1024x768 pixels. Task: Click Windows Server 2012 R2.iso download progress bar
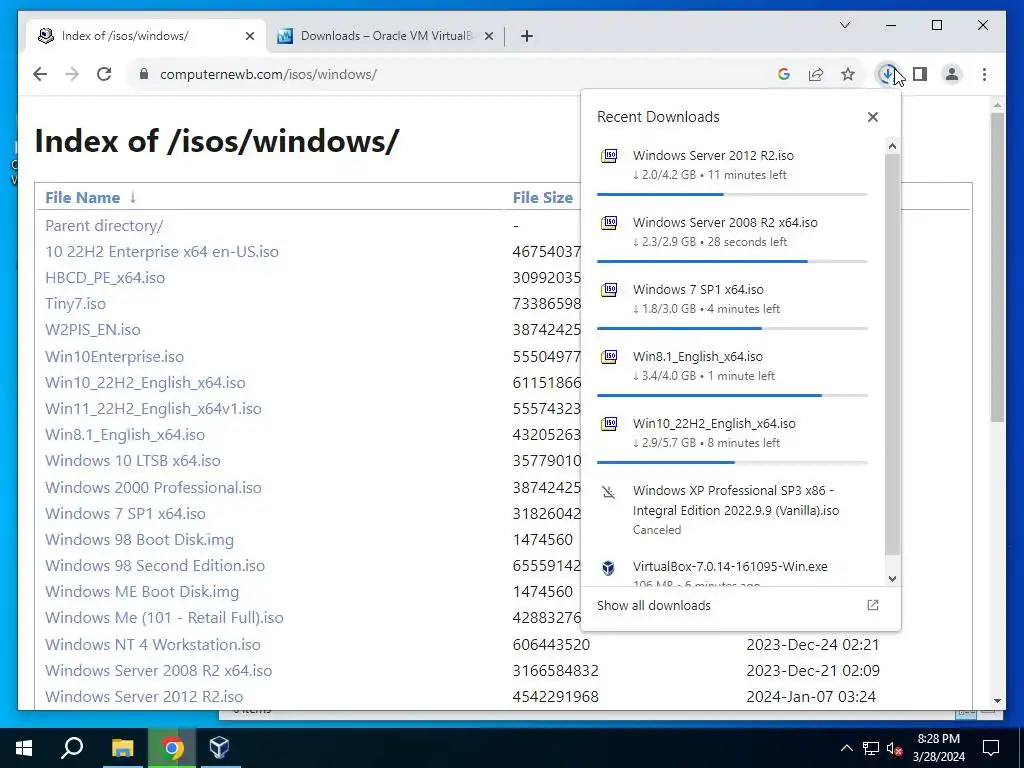(x=732, y=194)
